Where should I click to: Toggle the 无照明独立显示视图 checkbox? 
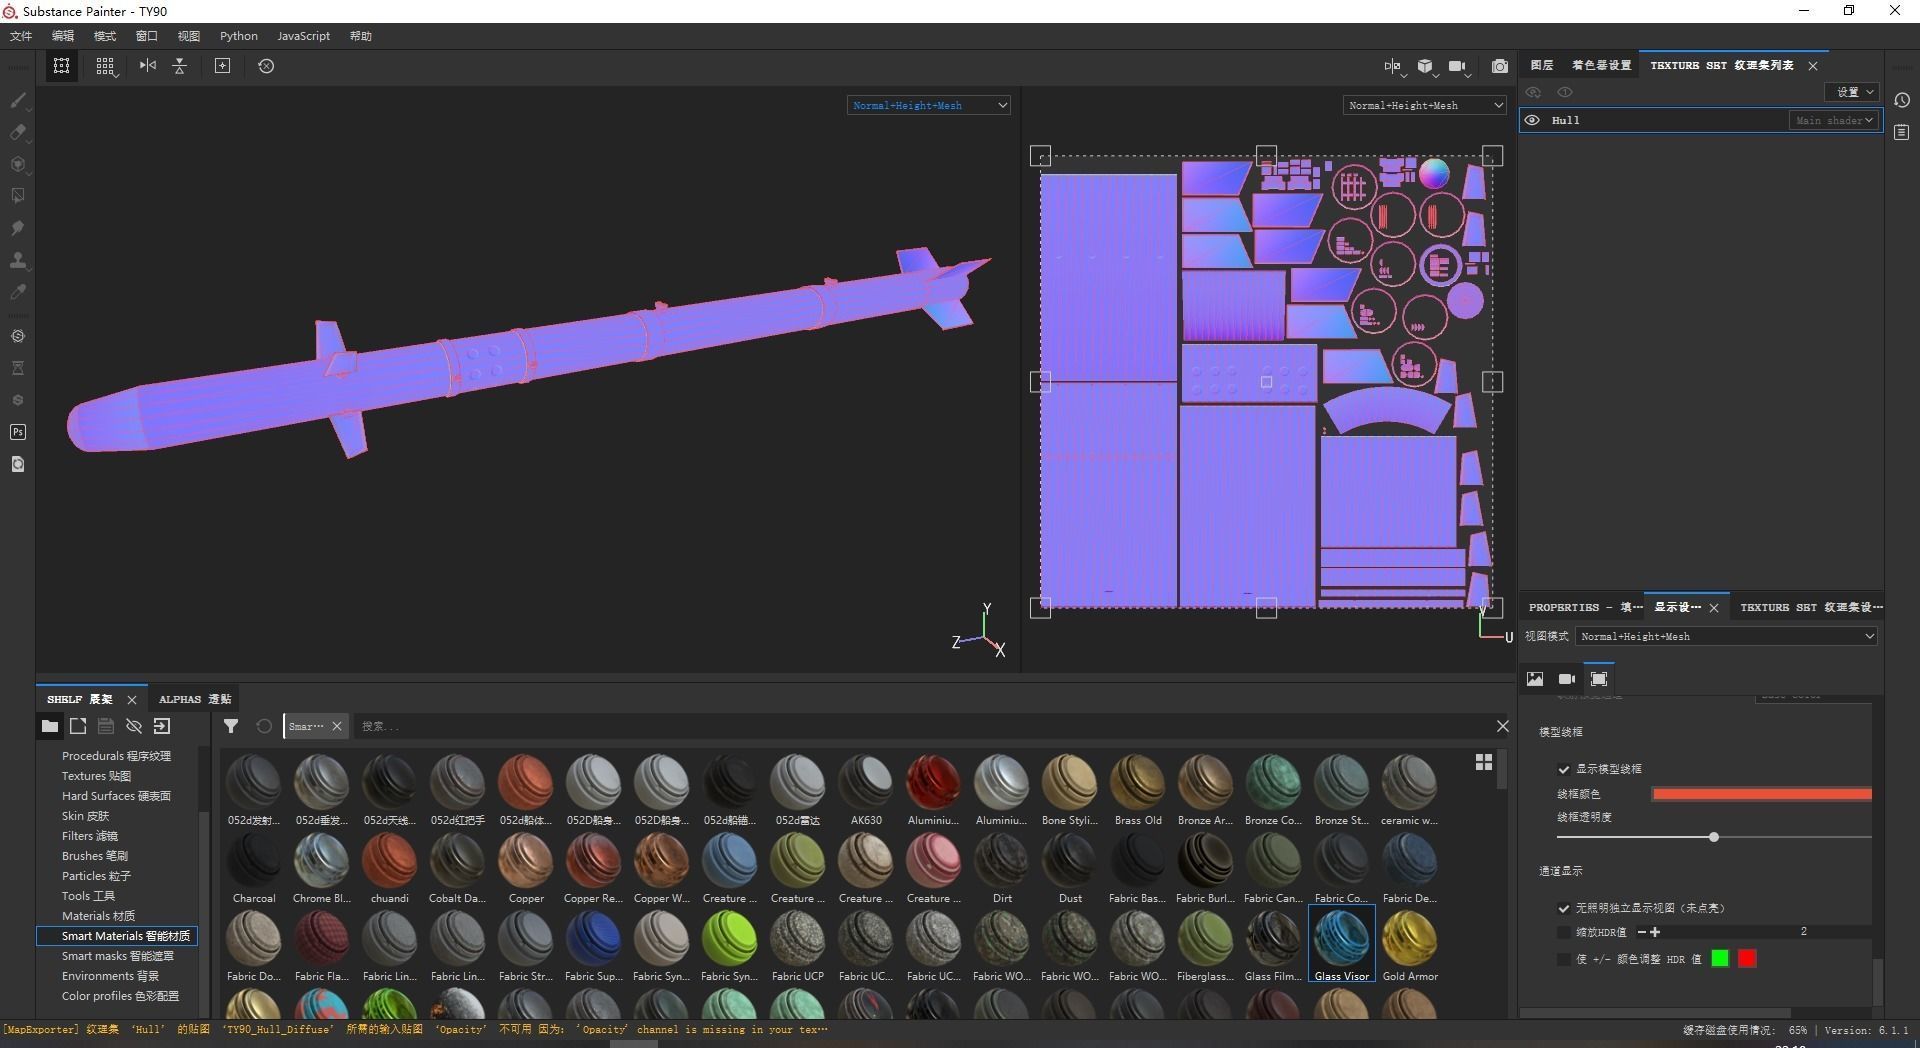click(1563, 908)
